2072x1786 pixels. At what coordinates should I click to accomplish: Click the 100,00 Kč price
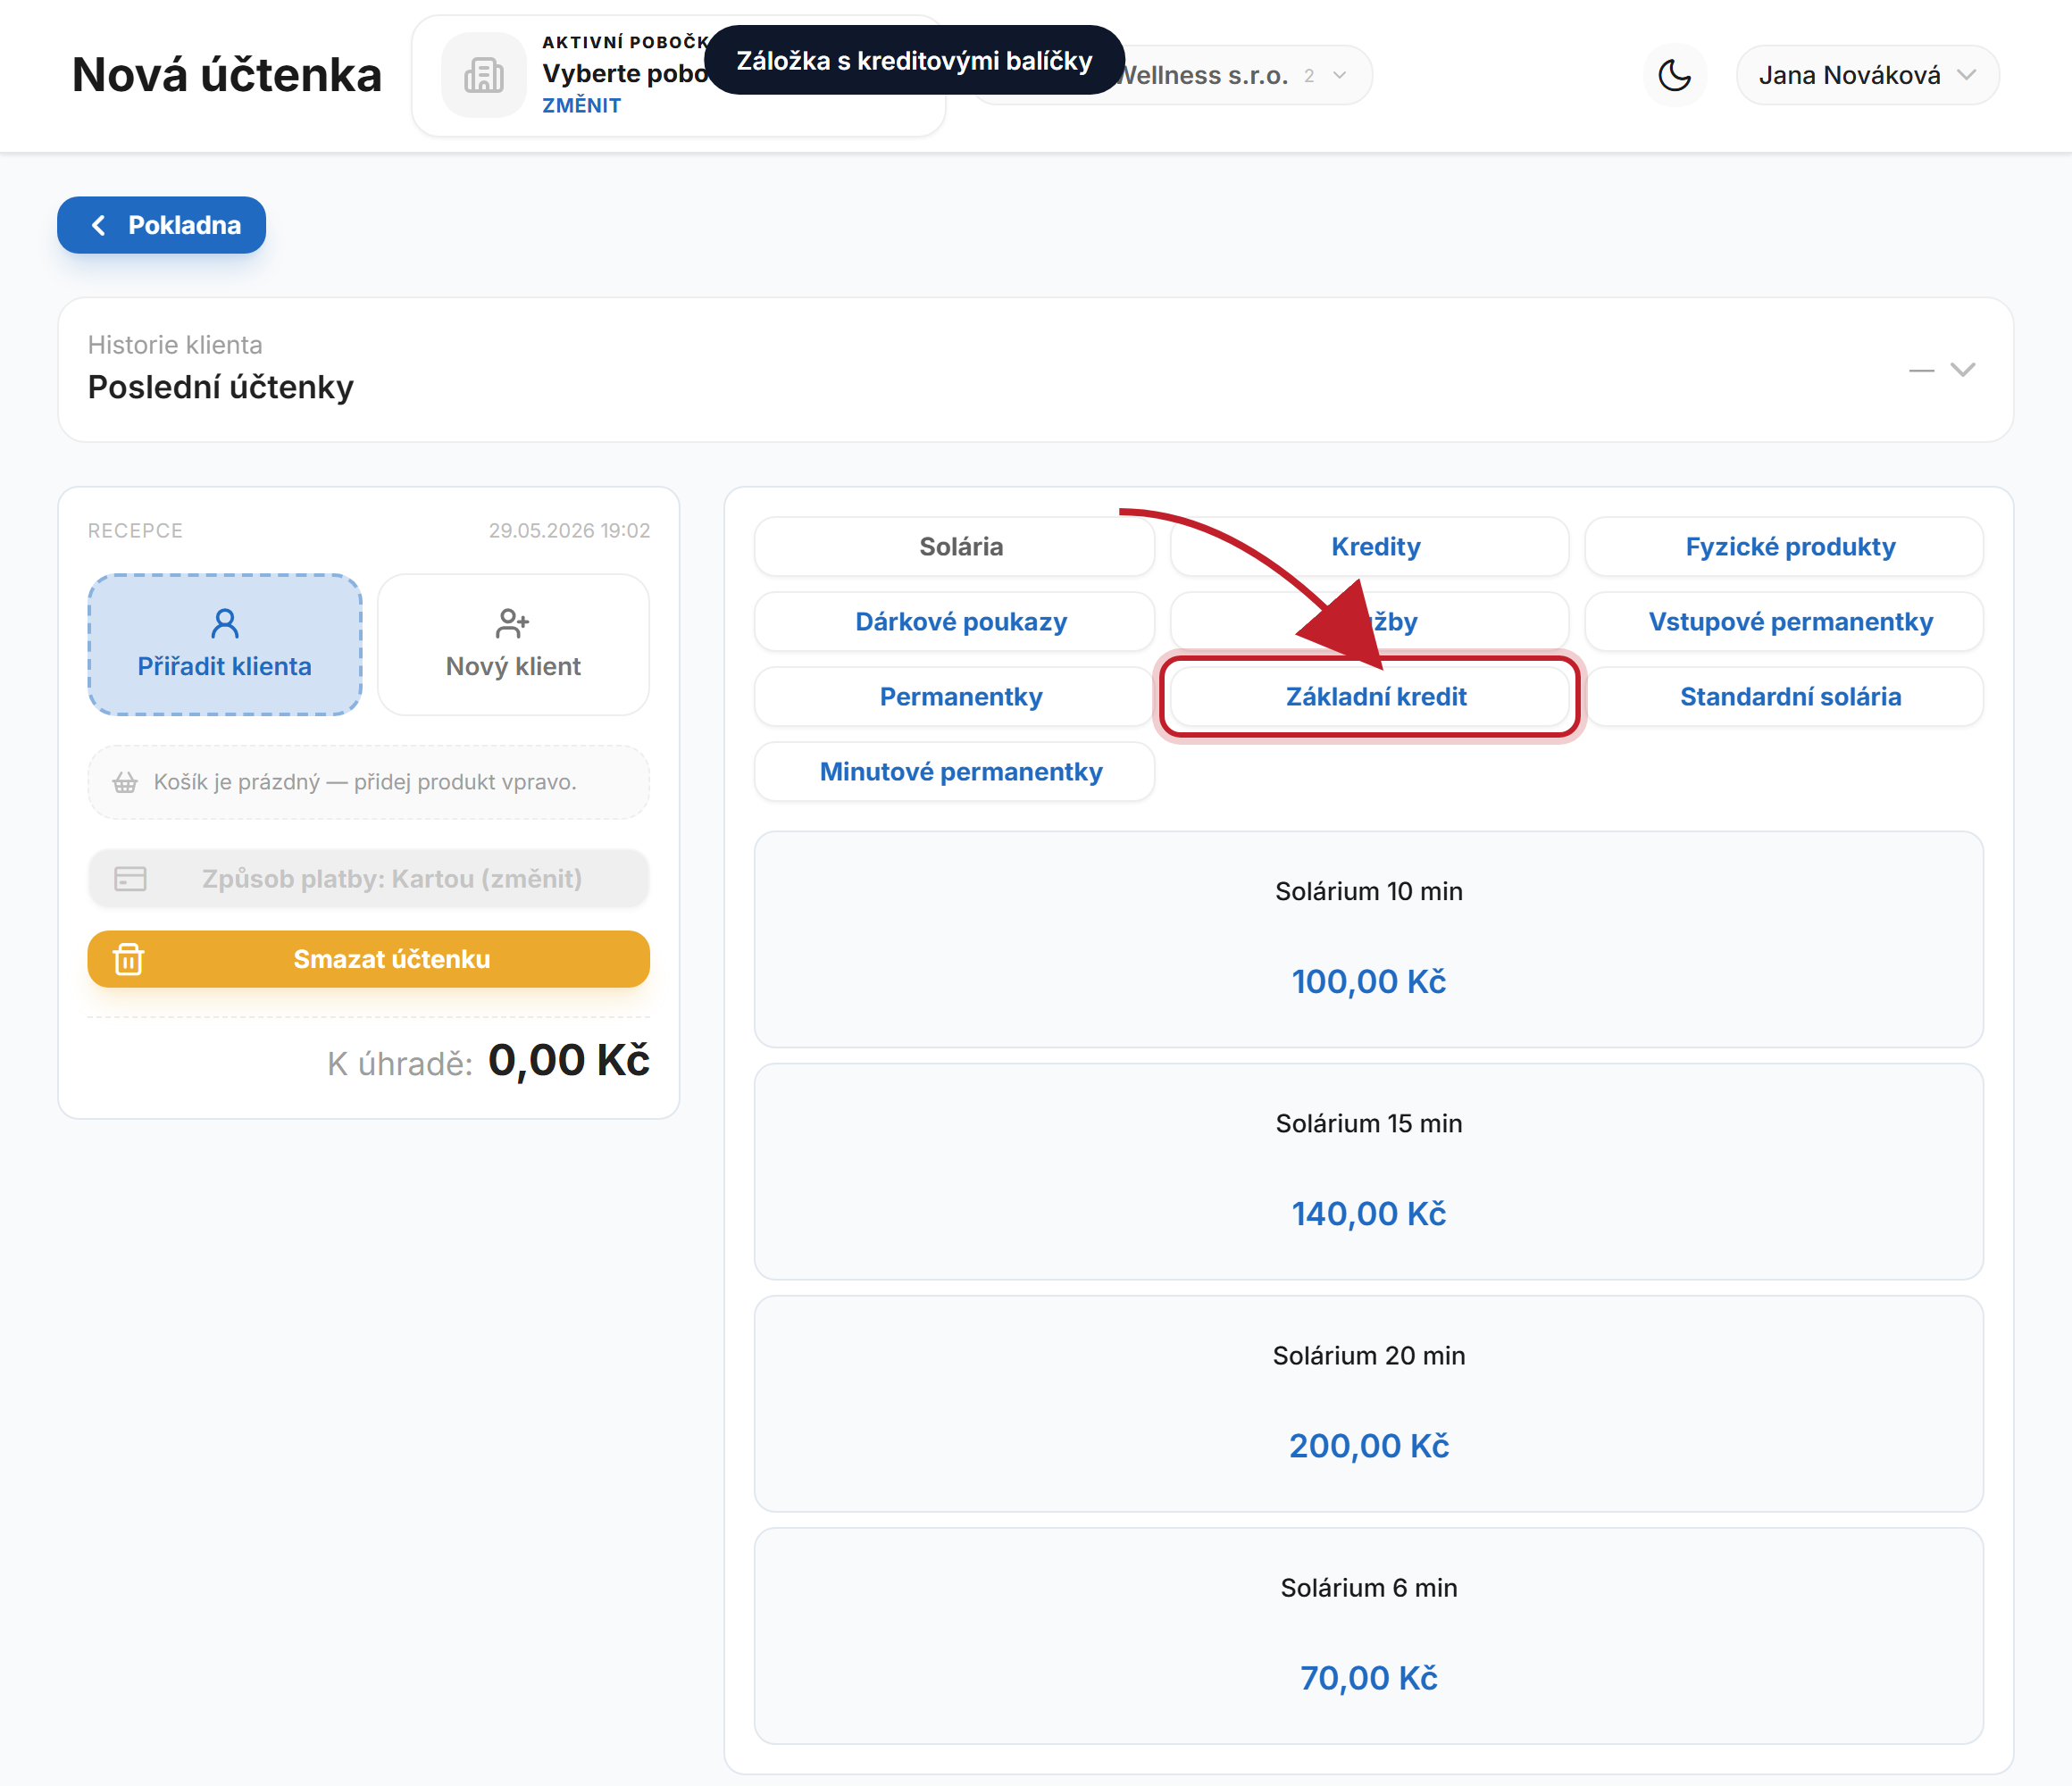point(1369,981)
